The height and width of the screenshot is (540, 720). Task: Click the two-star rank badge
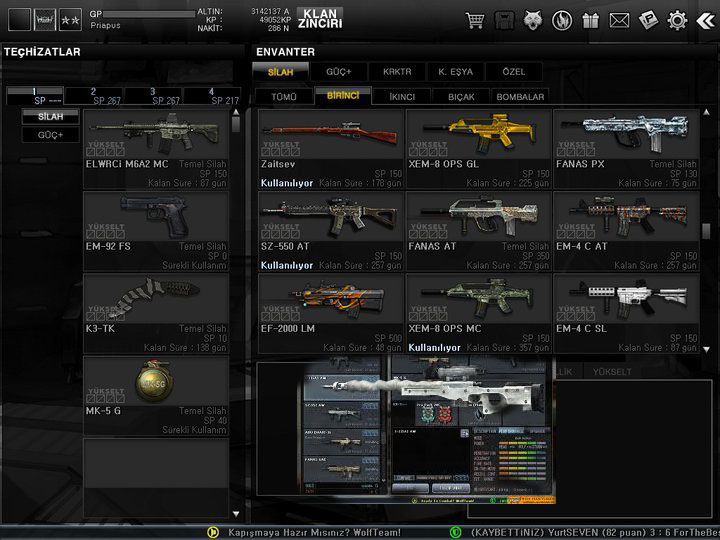pyautogui.click(x=70, y=20)
